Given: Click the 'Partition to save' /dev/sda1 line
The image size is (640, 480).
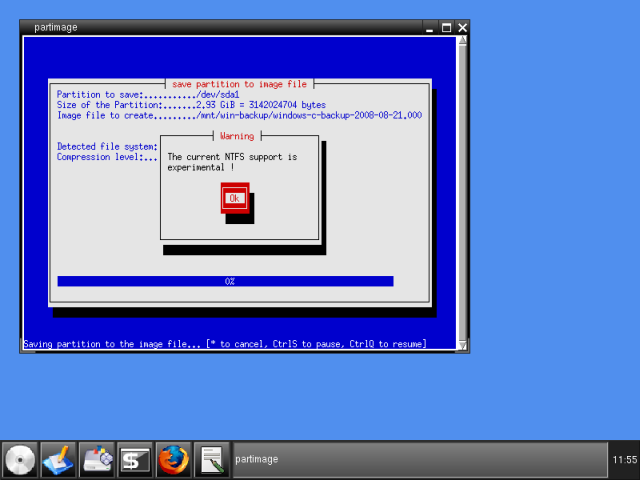Looking at the screenshot, I should point(148,95).
